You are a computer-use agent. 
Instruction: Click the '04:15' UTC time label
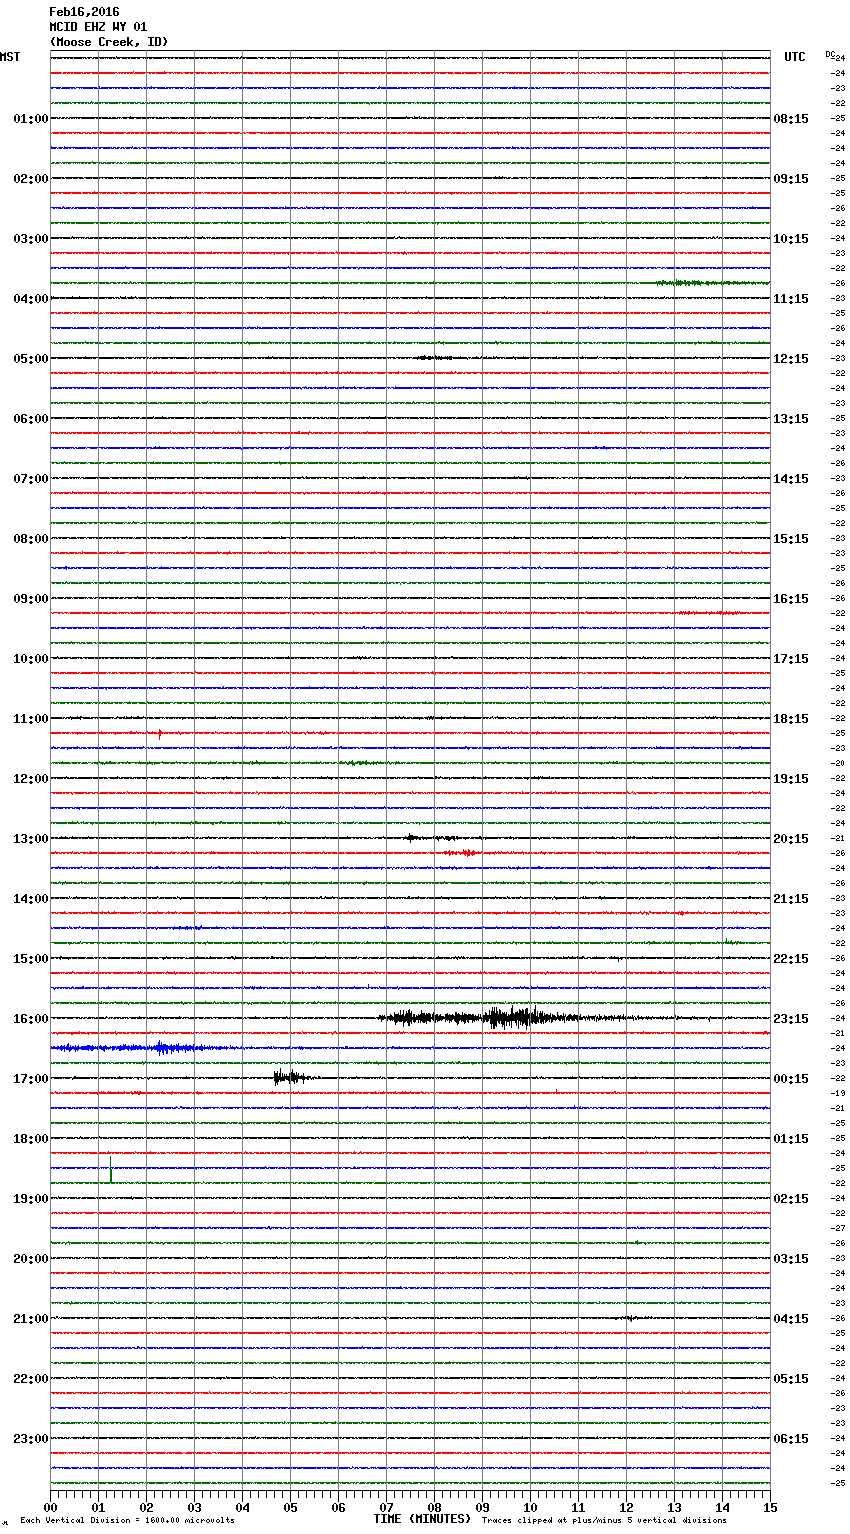(x=791, y=1319)
